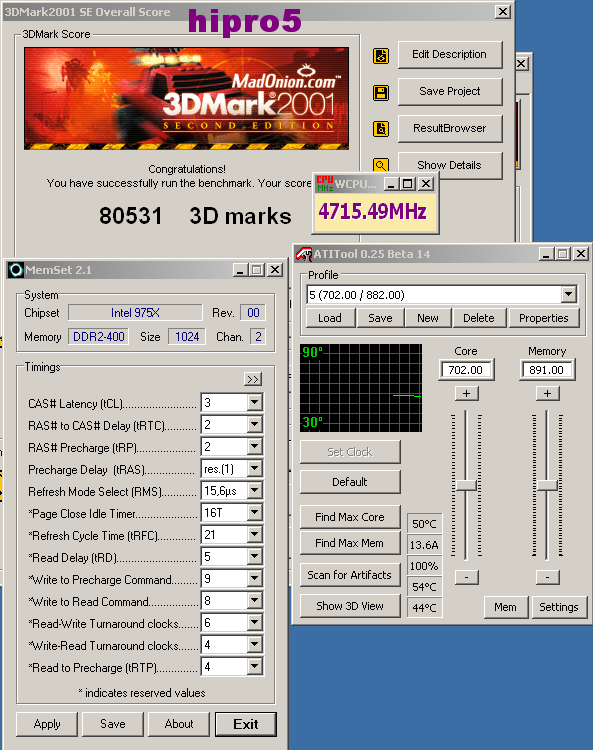Click Find Max Core
The image size is (593, 750).
click(x=350, y=517)
